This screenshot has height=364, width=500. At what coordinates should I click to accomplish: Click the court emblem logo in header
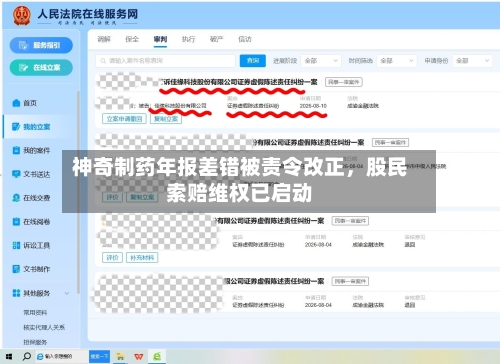(x=22, y=15)
